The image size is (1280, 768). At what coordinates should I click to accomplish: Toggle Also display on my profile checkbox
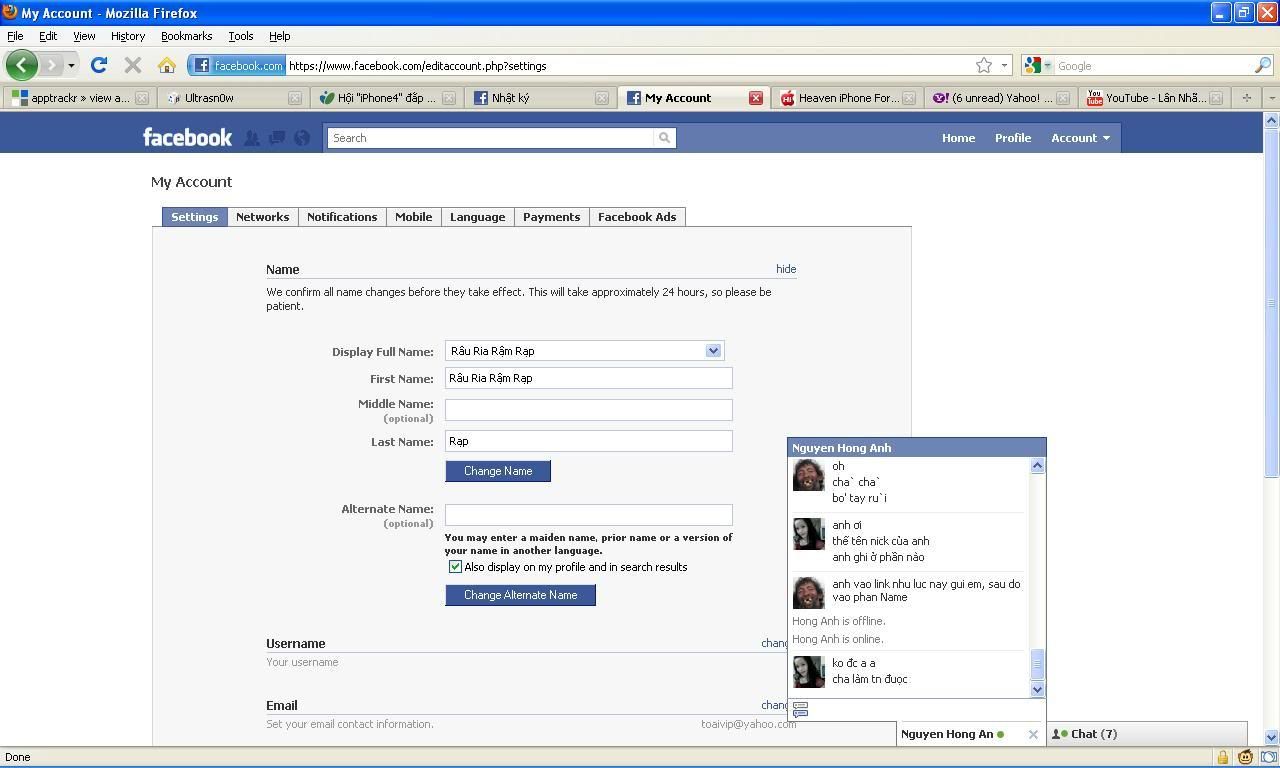click(455, 567)
